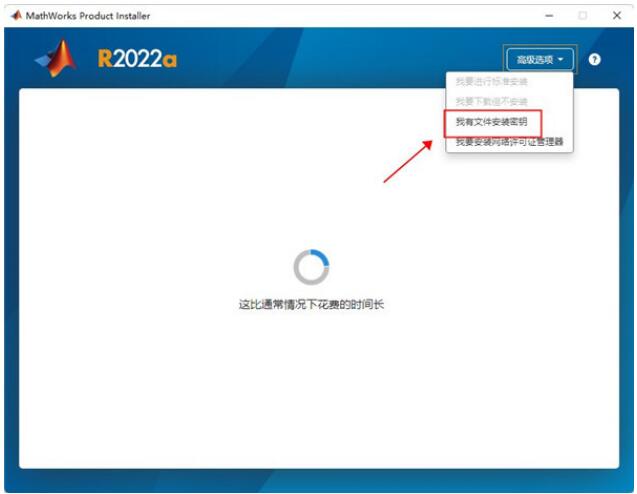Select greyed 我要下载但不安装 menu entry
This screenshot has width=637, height=494.
(x=492, y=102)
